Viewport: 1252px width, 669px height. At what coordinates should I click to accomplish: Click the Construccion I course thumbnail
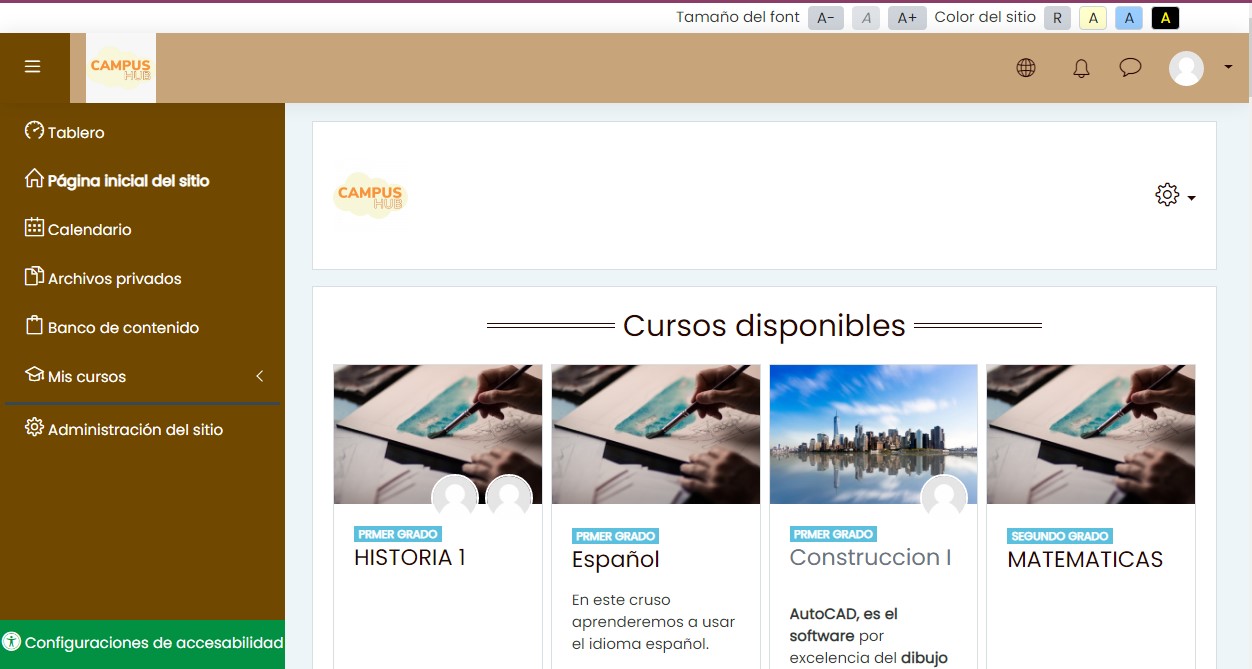872,433
